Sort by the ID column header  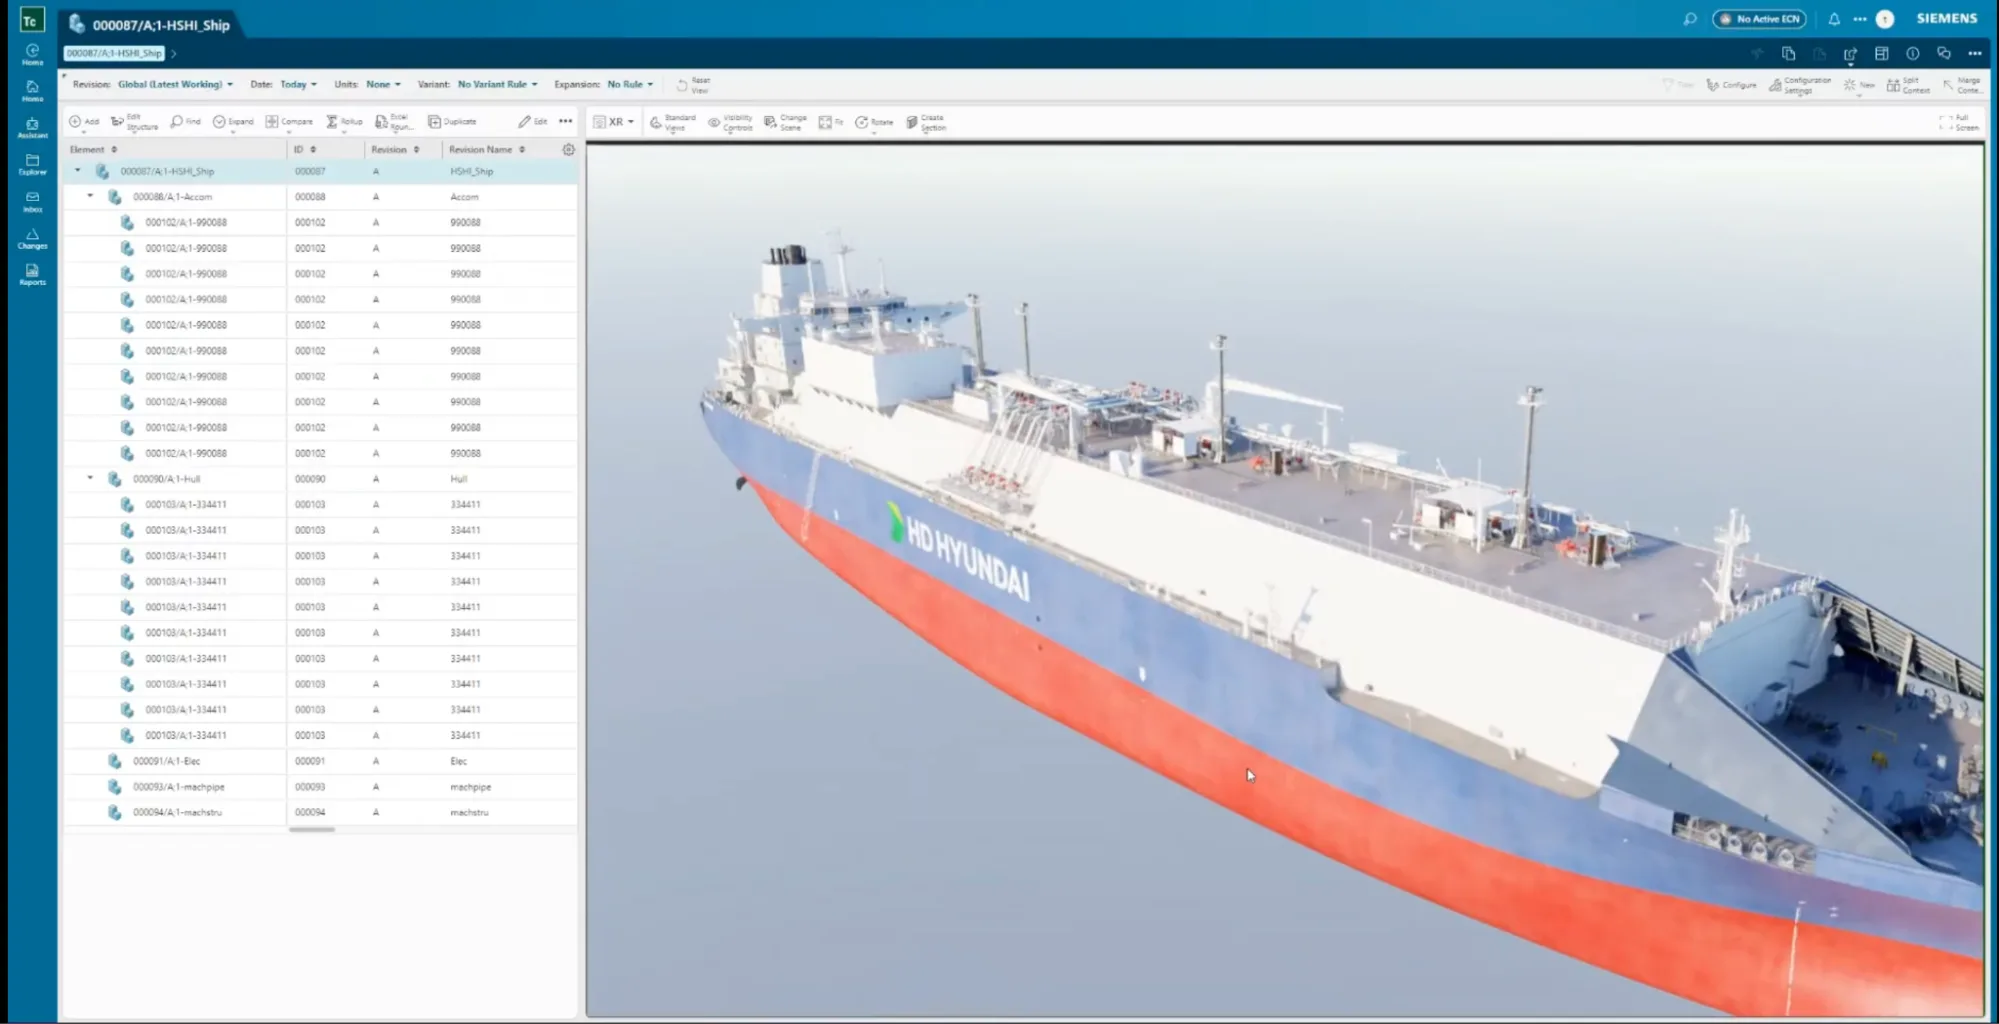[304, 149]
